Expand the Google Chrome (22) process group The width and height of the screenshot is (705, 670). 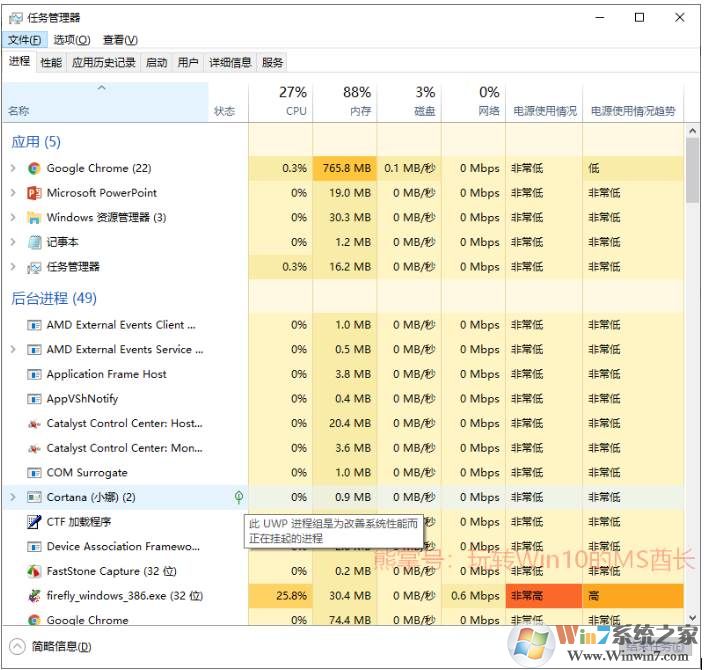pos(13,169)
